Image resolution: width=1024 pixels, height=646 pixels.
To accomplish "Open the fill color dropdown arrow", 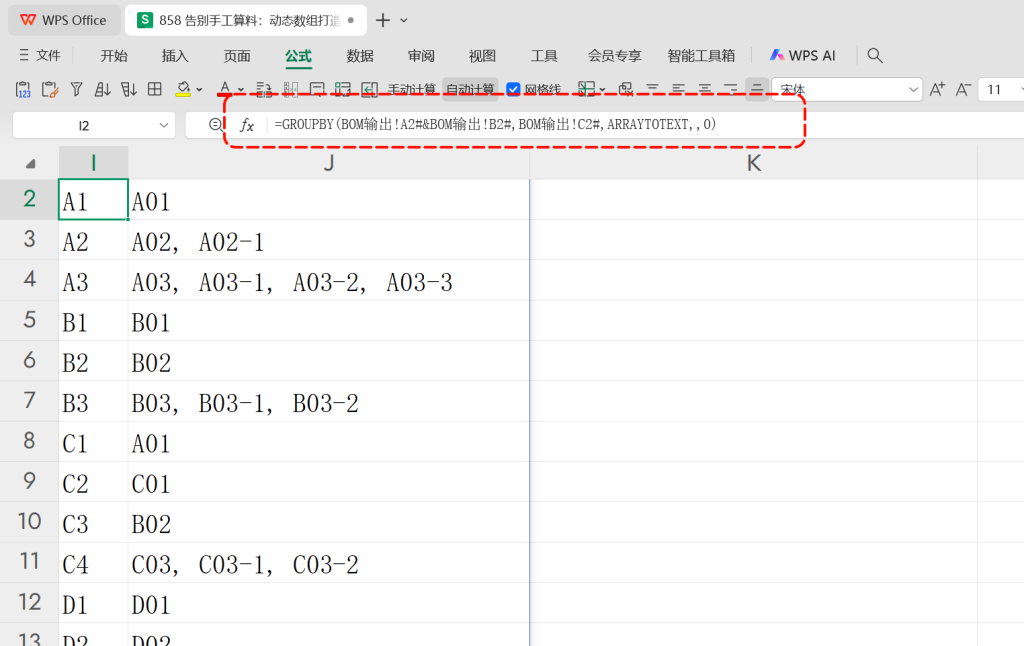I will coord(199,89).
